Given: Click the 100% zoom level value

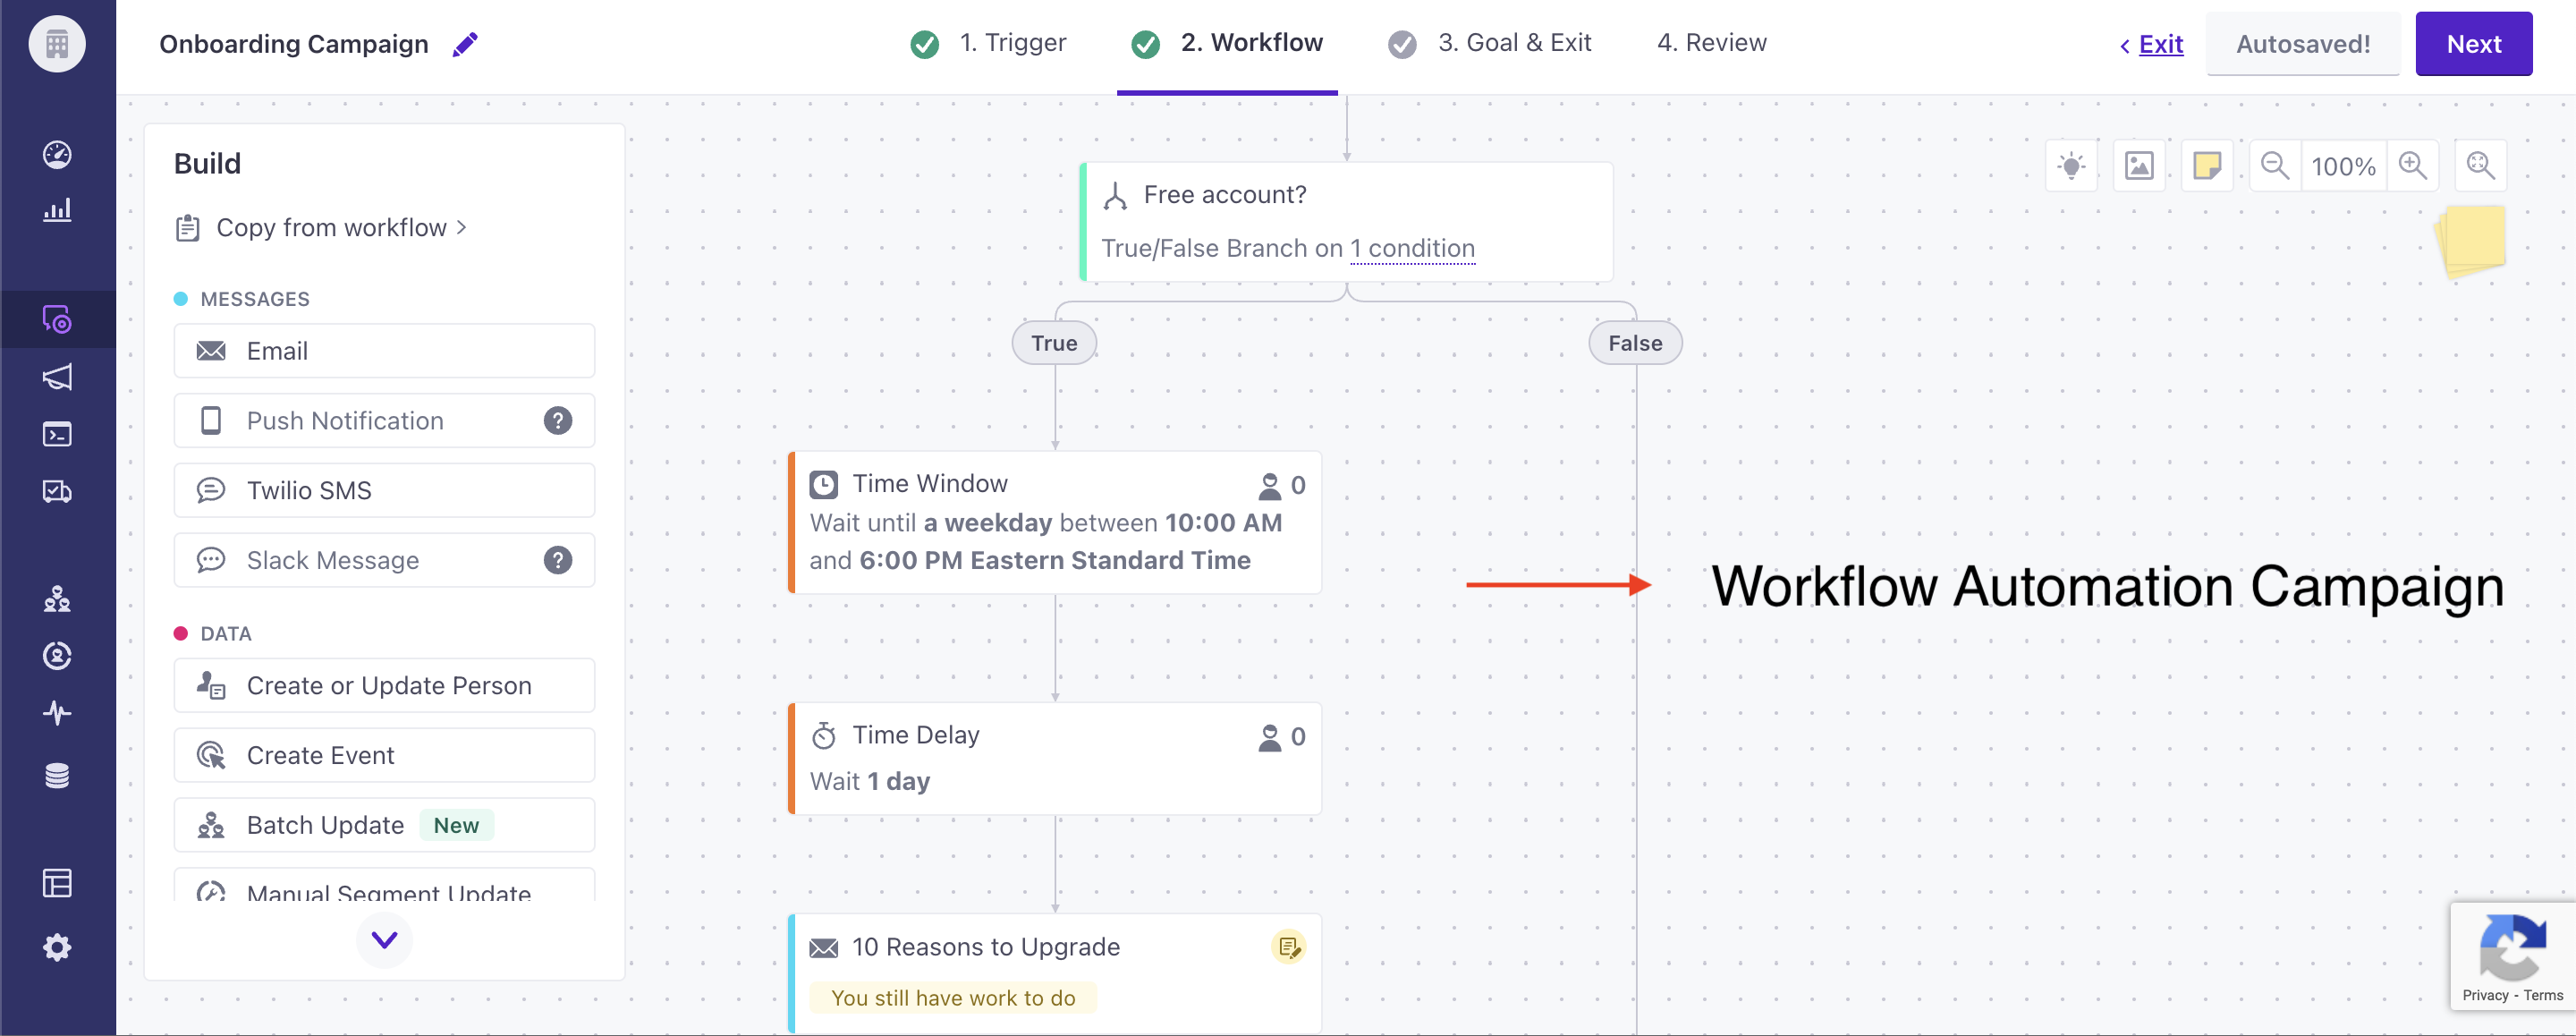Looking at the screenshot, I should click(2343, 166).
